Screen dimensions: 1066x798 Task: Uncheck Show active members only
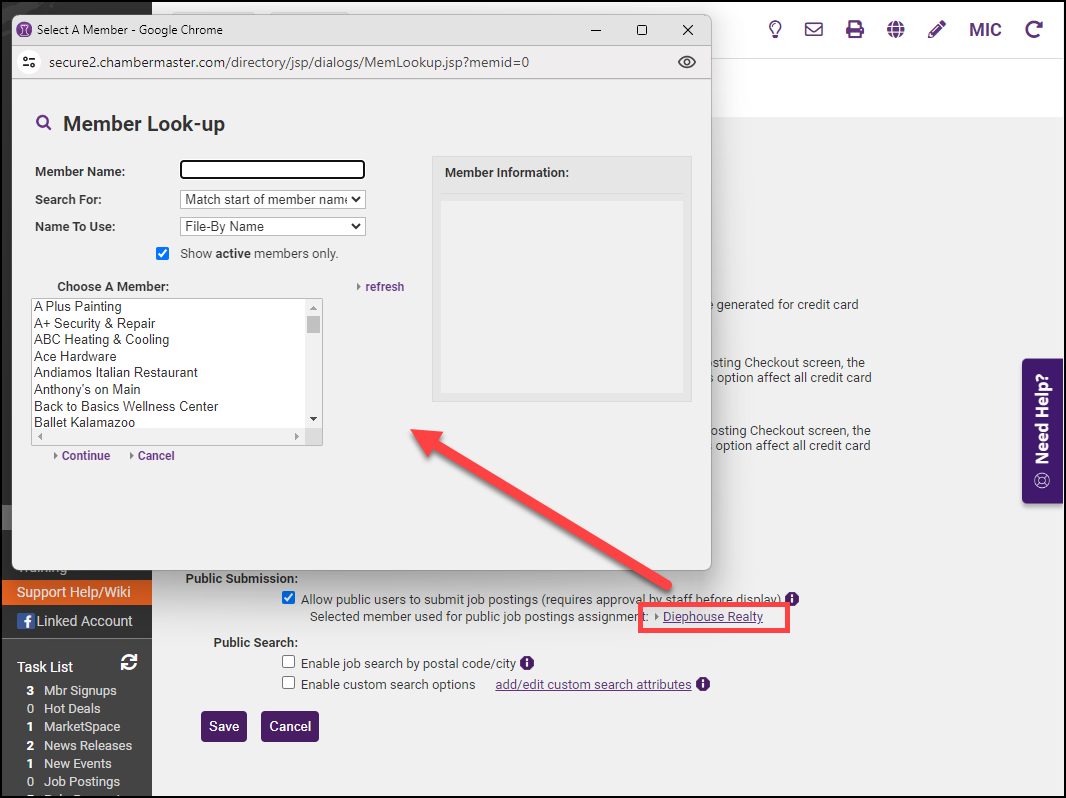[163, 253]
